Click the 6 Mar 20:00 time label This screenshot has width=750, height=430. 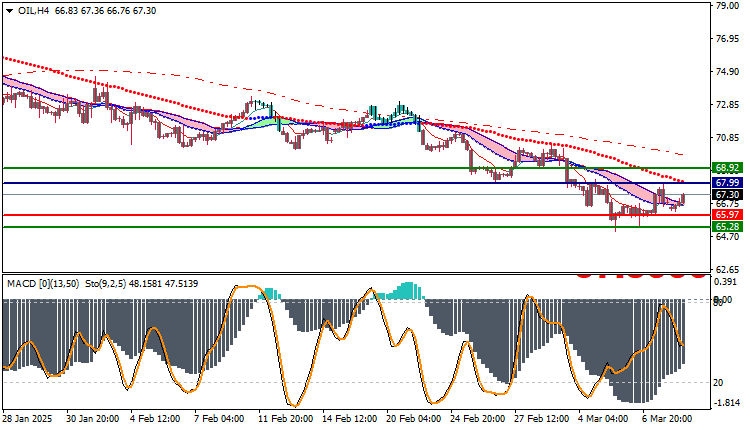667,419
